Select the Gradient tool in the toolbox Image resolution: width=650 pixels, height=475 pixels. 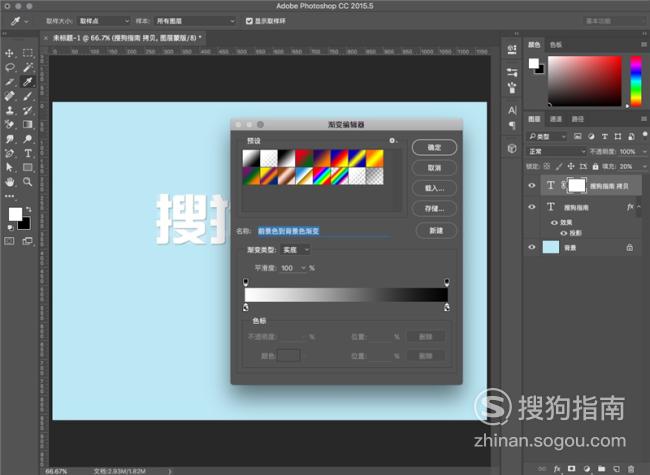(x=28, y=124)
